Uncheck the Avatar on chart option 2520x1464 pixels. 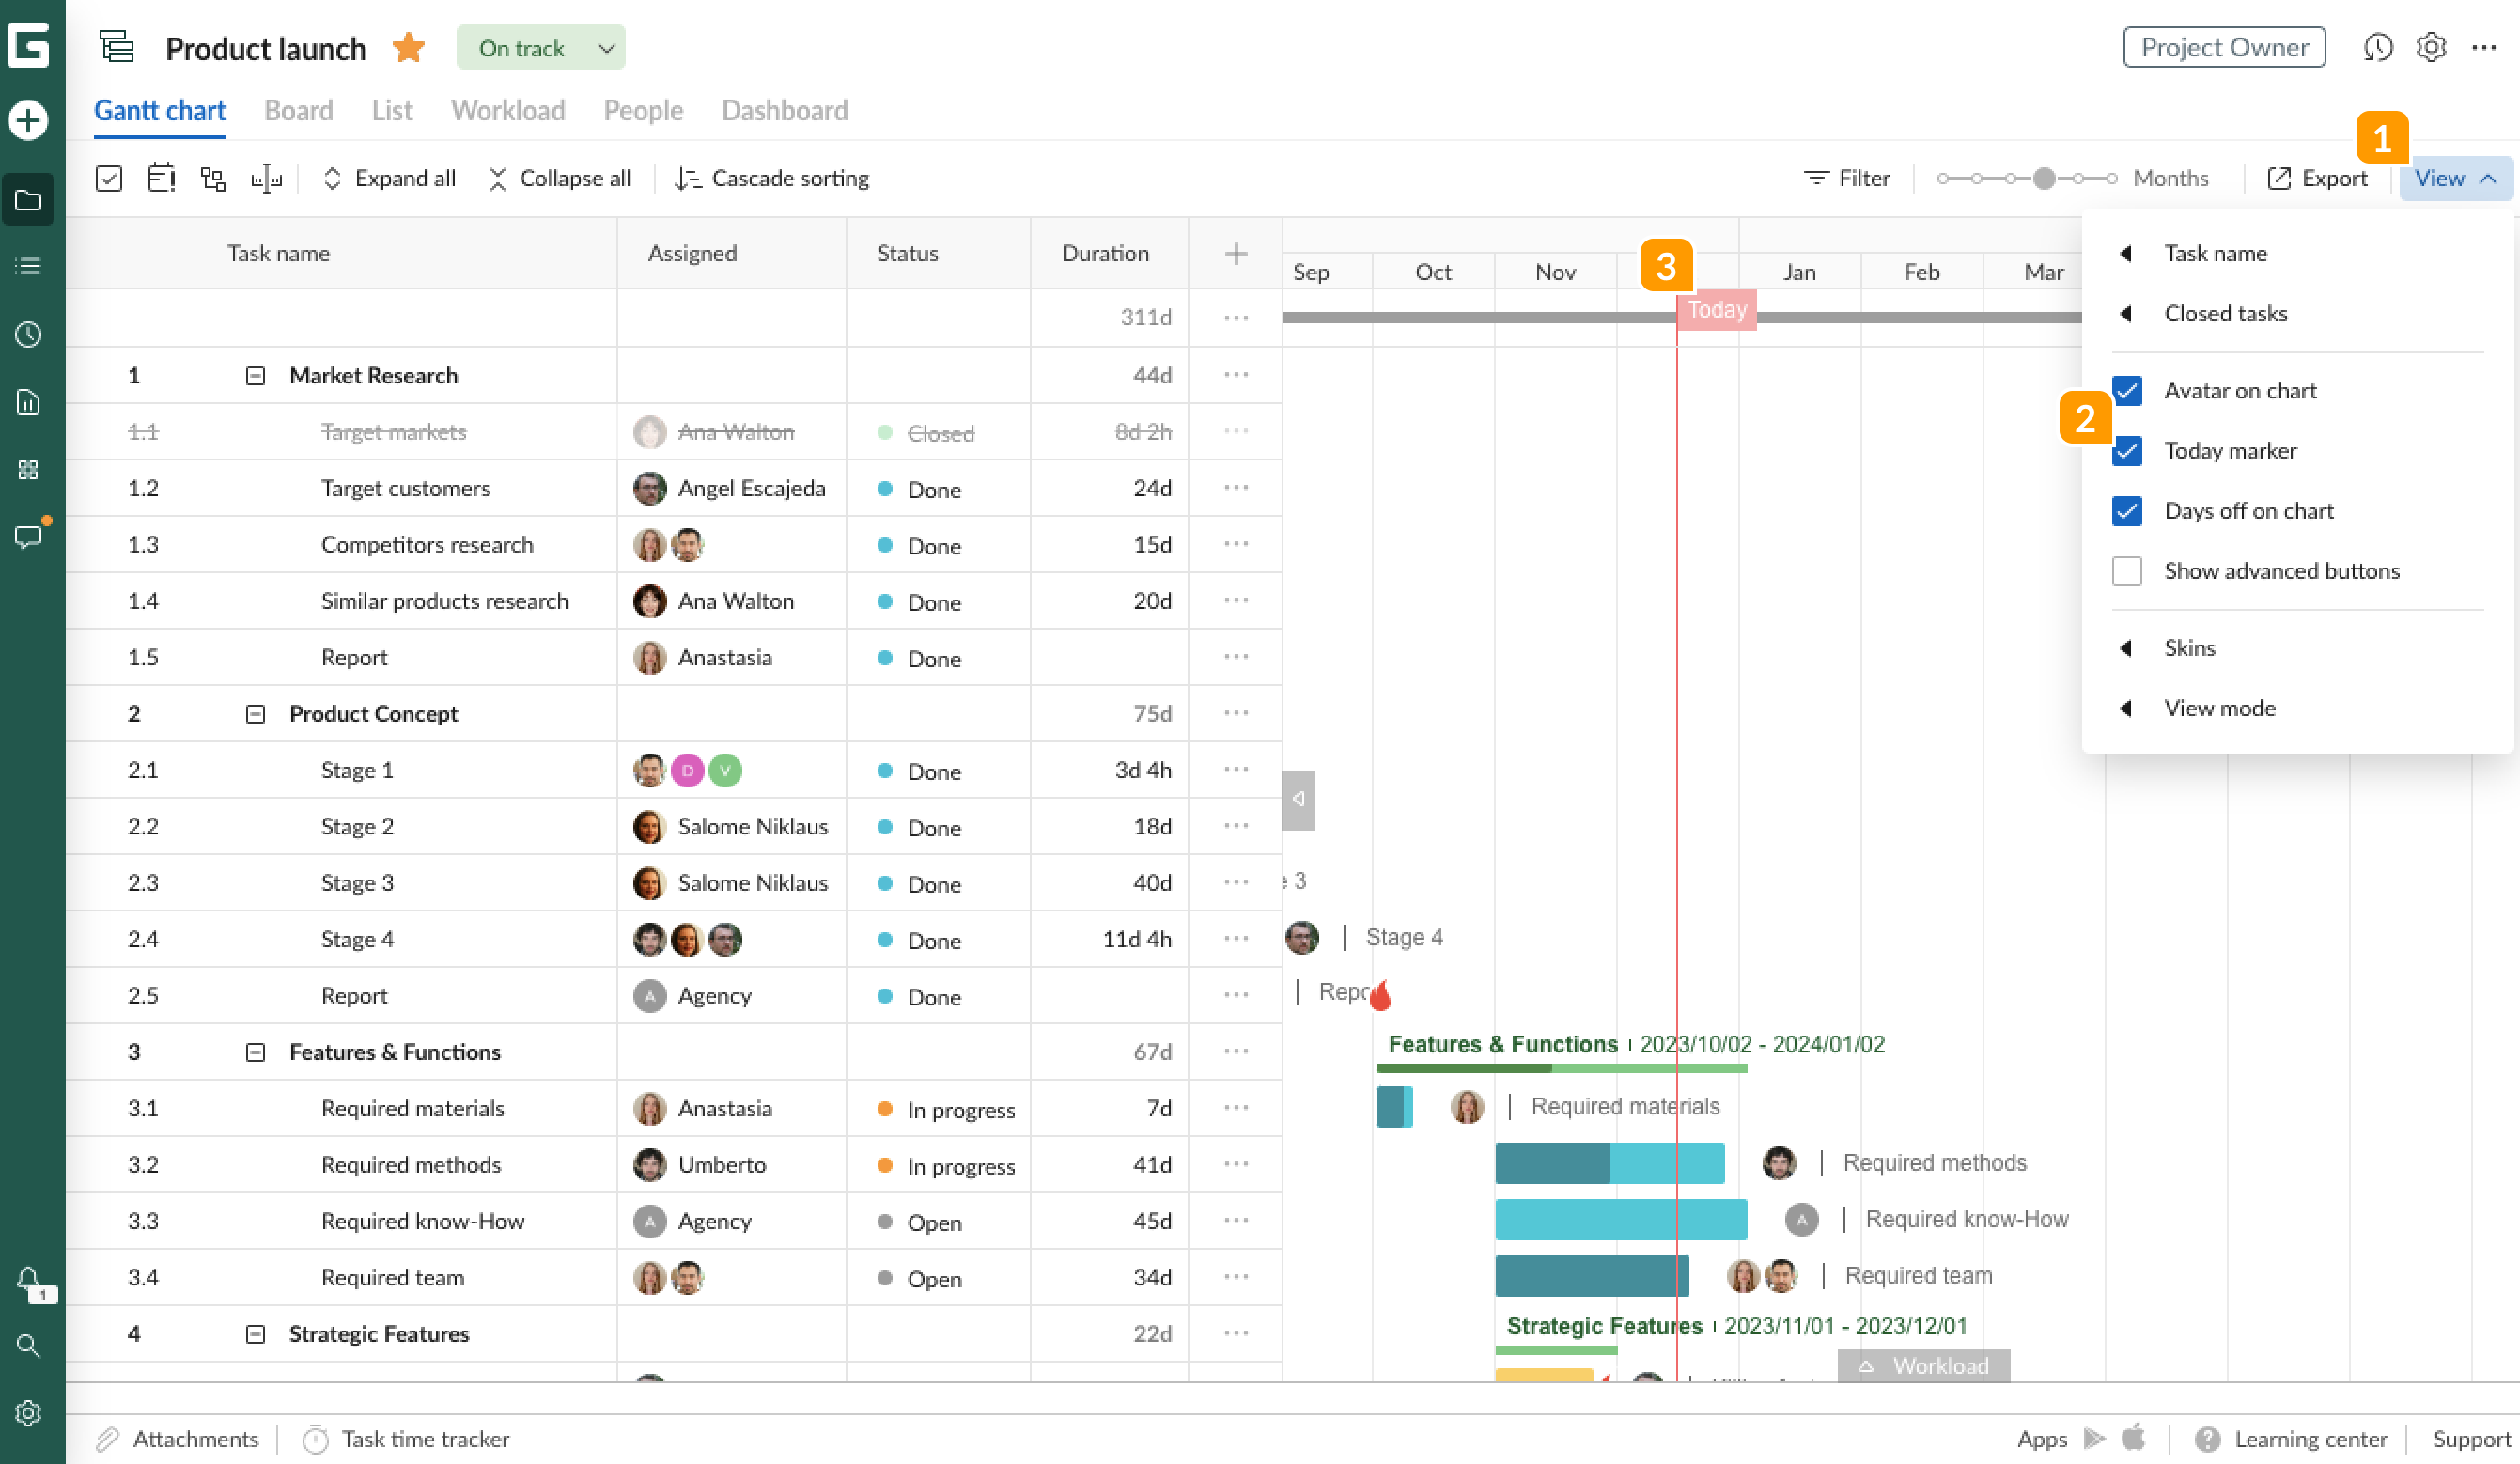[x=2128, y=390]
